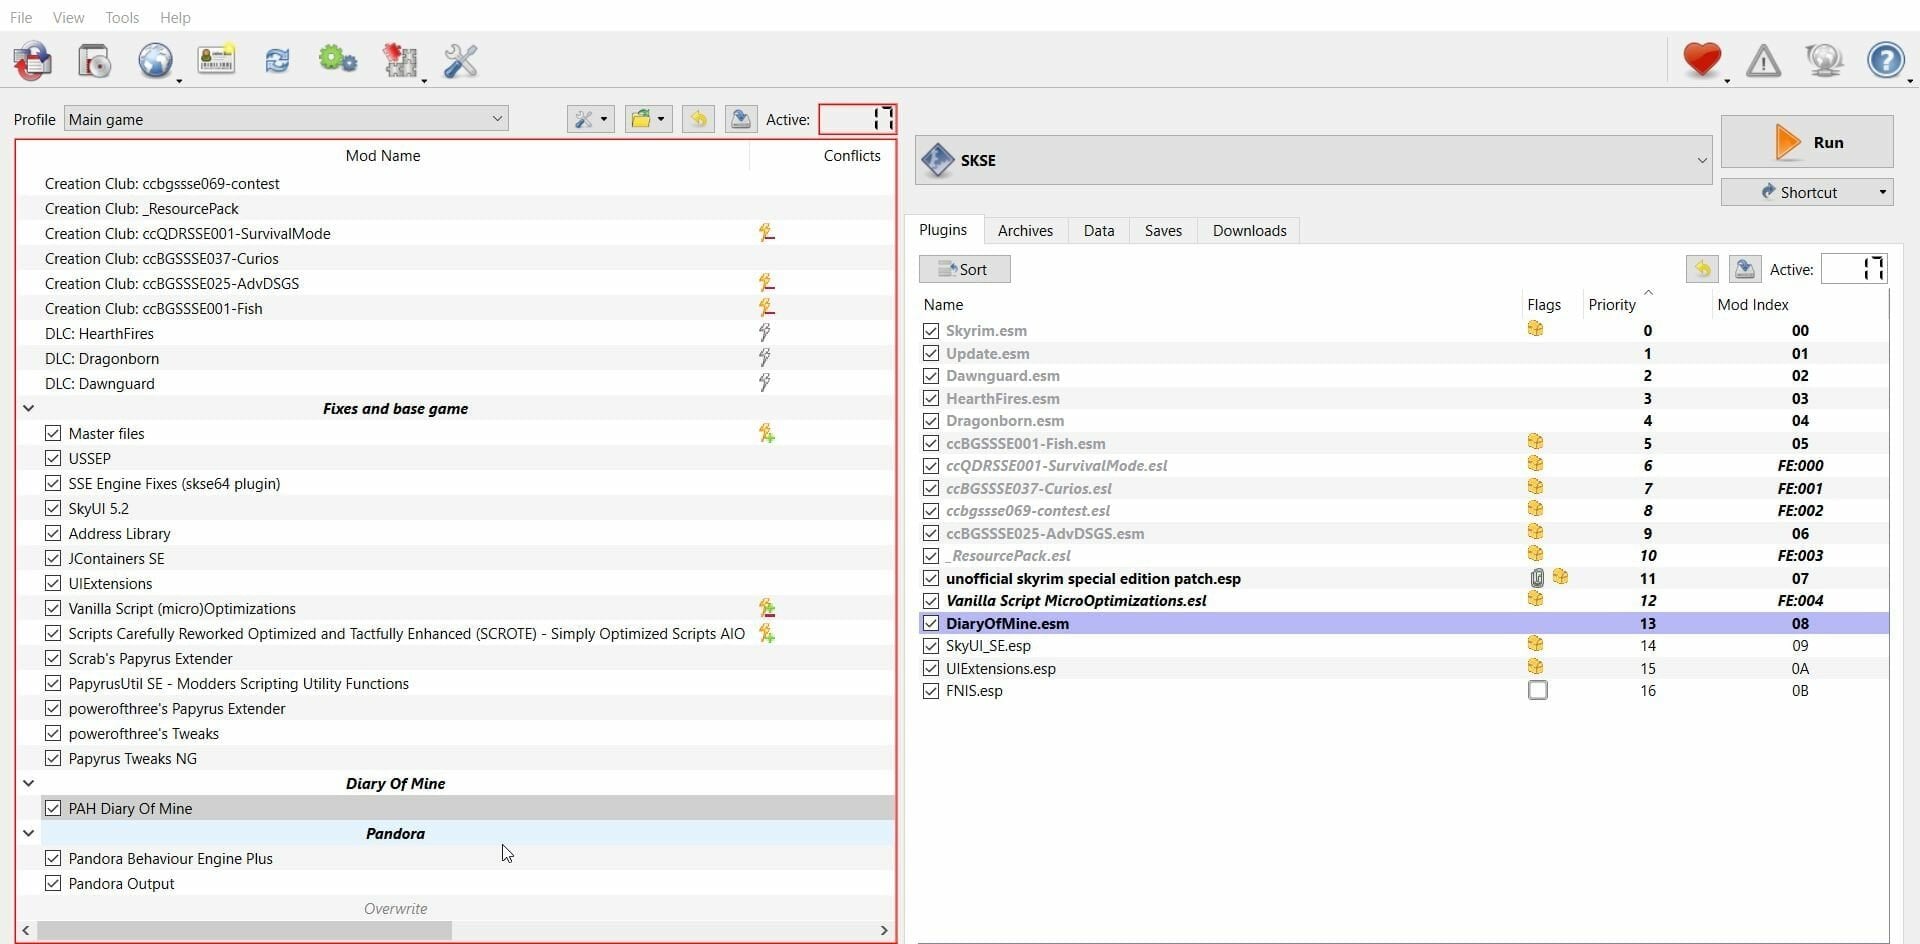Image resolution: width=1920 pixels, height=944 pixels.
Task: Click mod list scroll right arrow
Action: [884, 930]
